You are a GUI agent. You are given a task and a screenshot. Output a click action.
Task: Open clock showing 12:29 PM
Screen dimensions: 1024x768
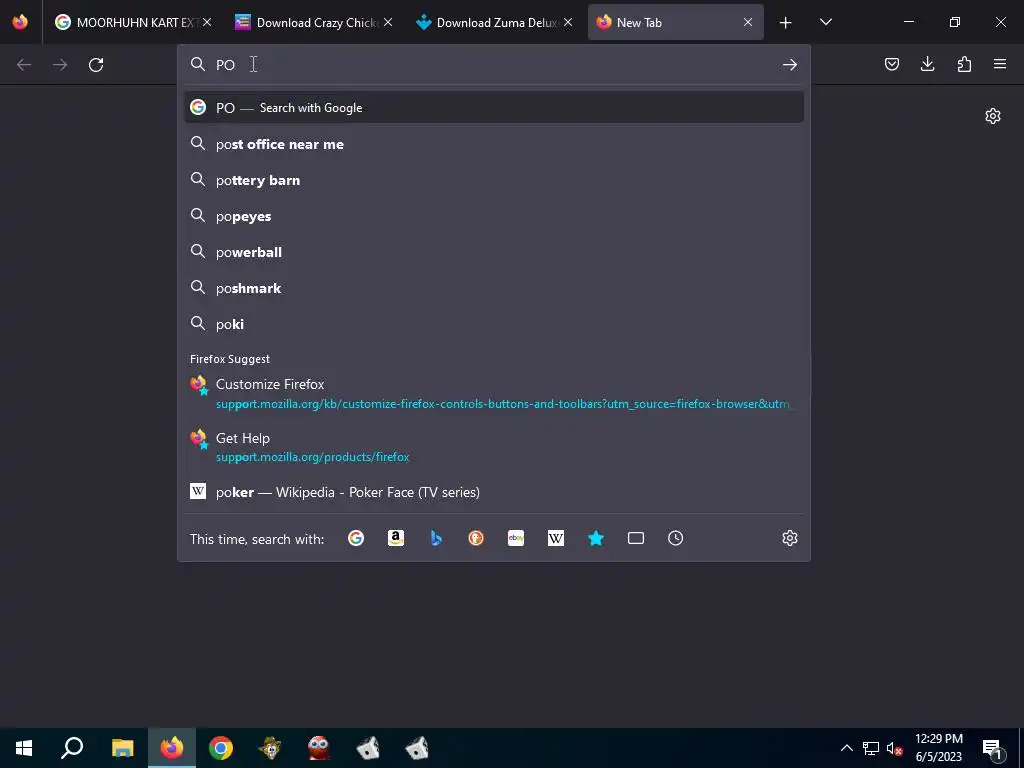coord(938,748)
